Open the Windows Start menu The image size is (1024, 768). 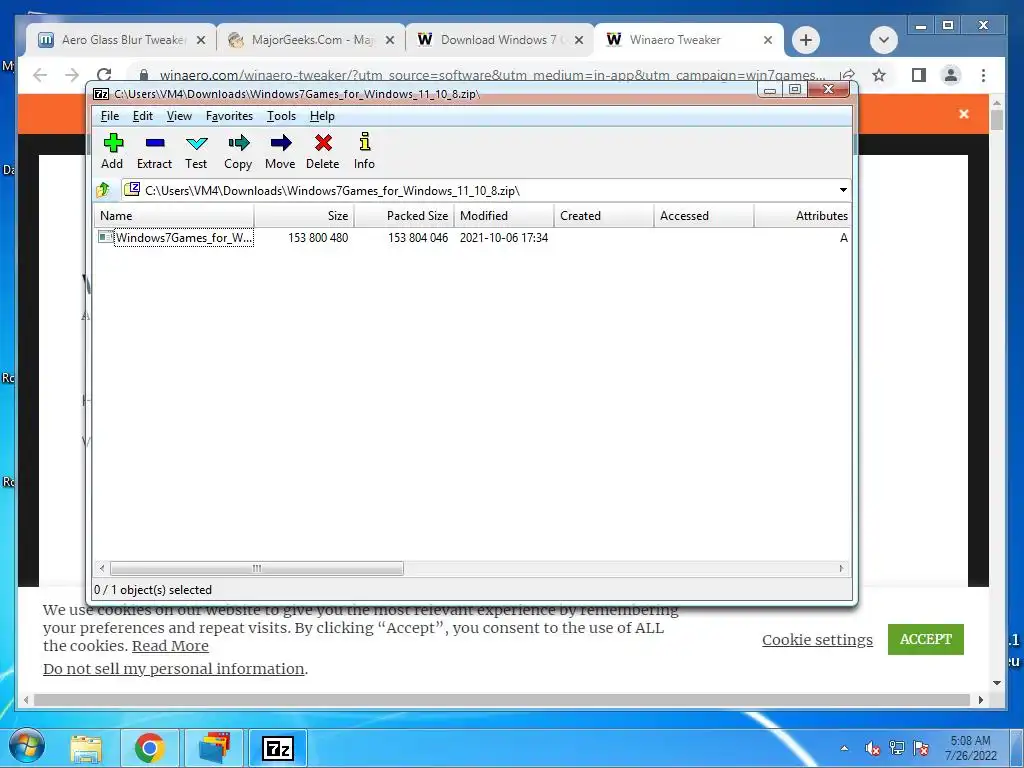[x=27, y=747]
